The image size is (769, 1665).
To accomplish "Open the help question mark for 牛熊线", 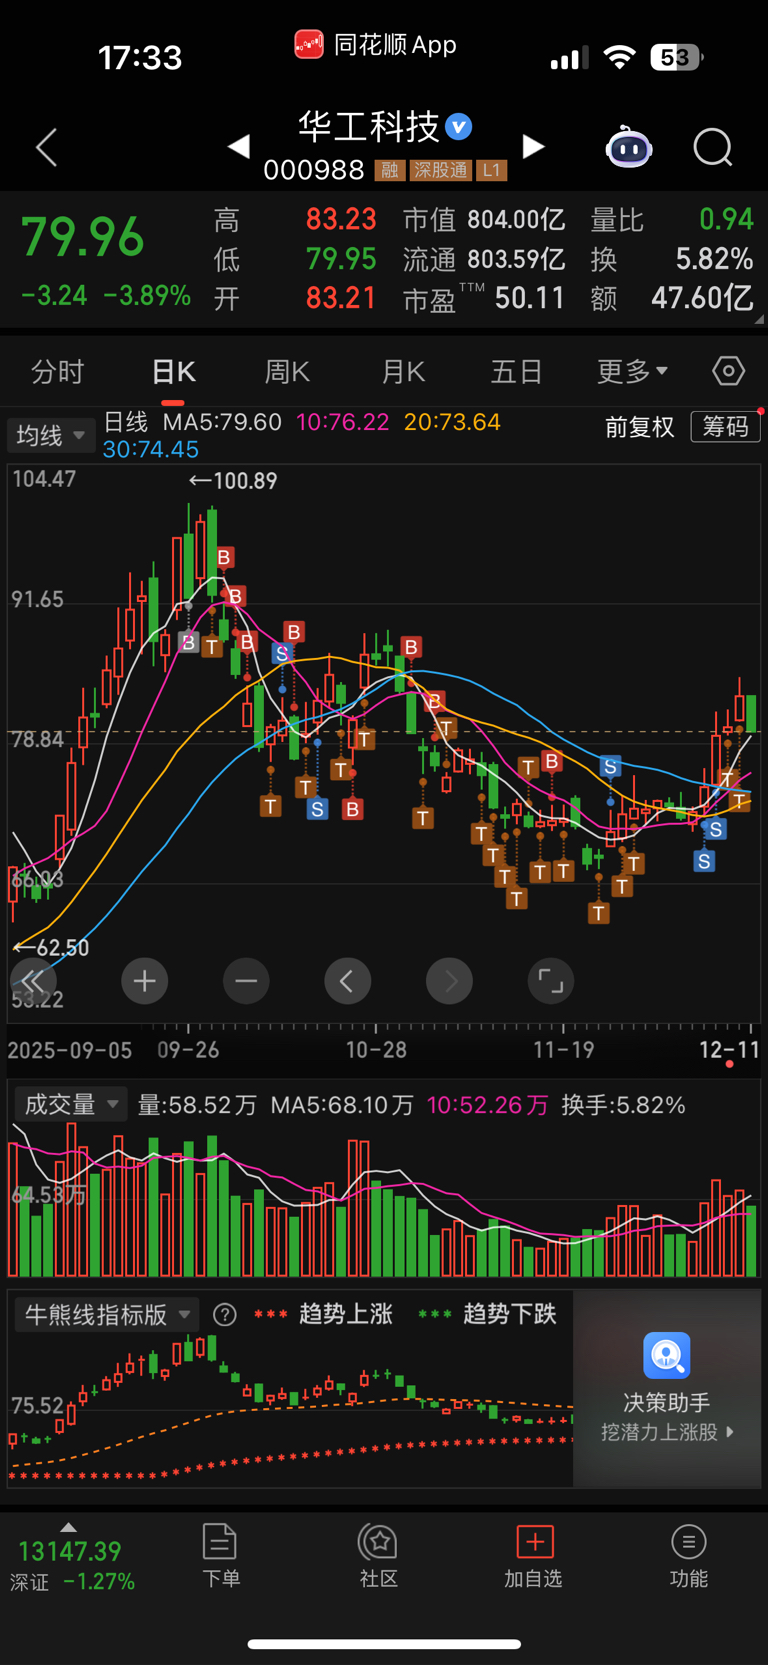I will [225, 1314].
